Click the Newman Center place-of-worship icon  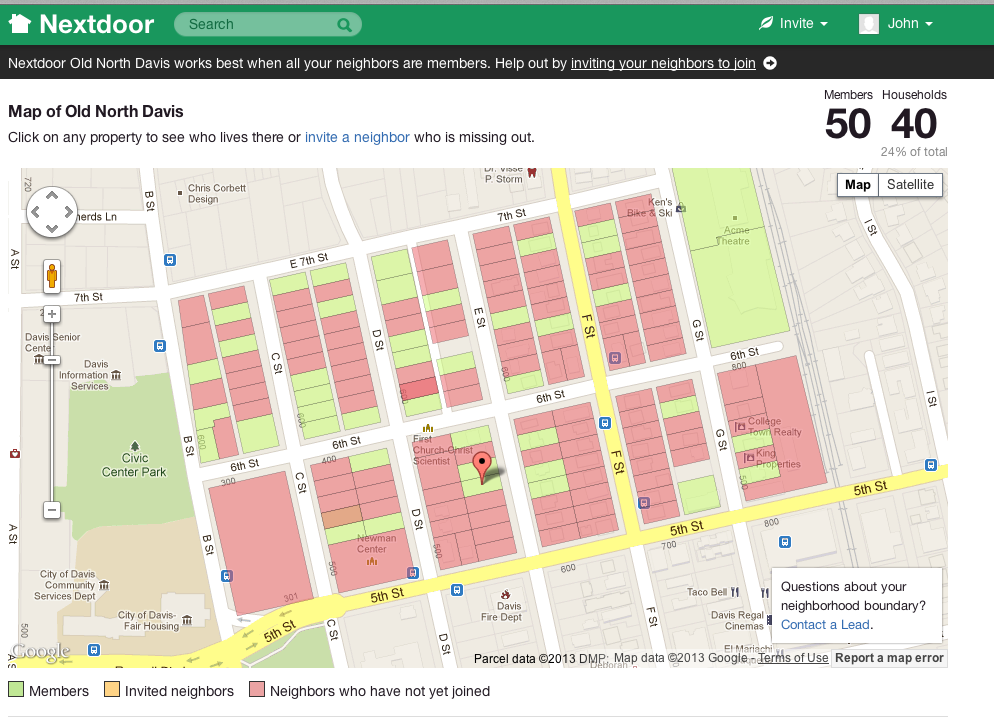(372, 561)
